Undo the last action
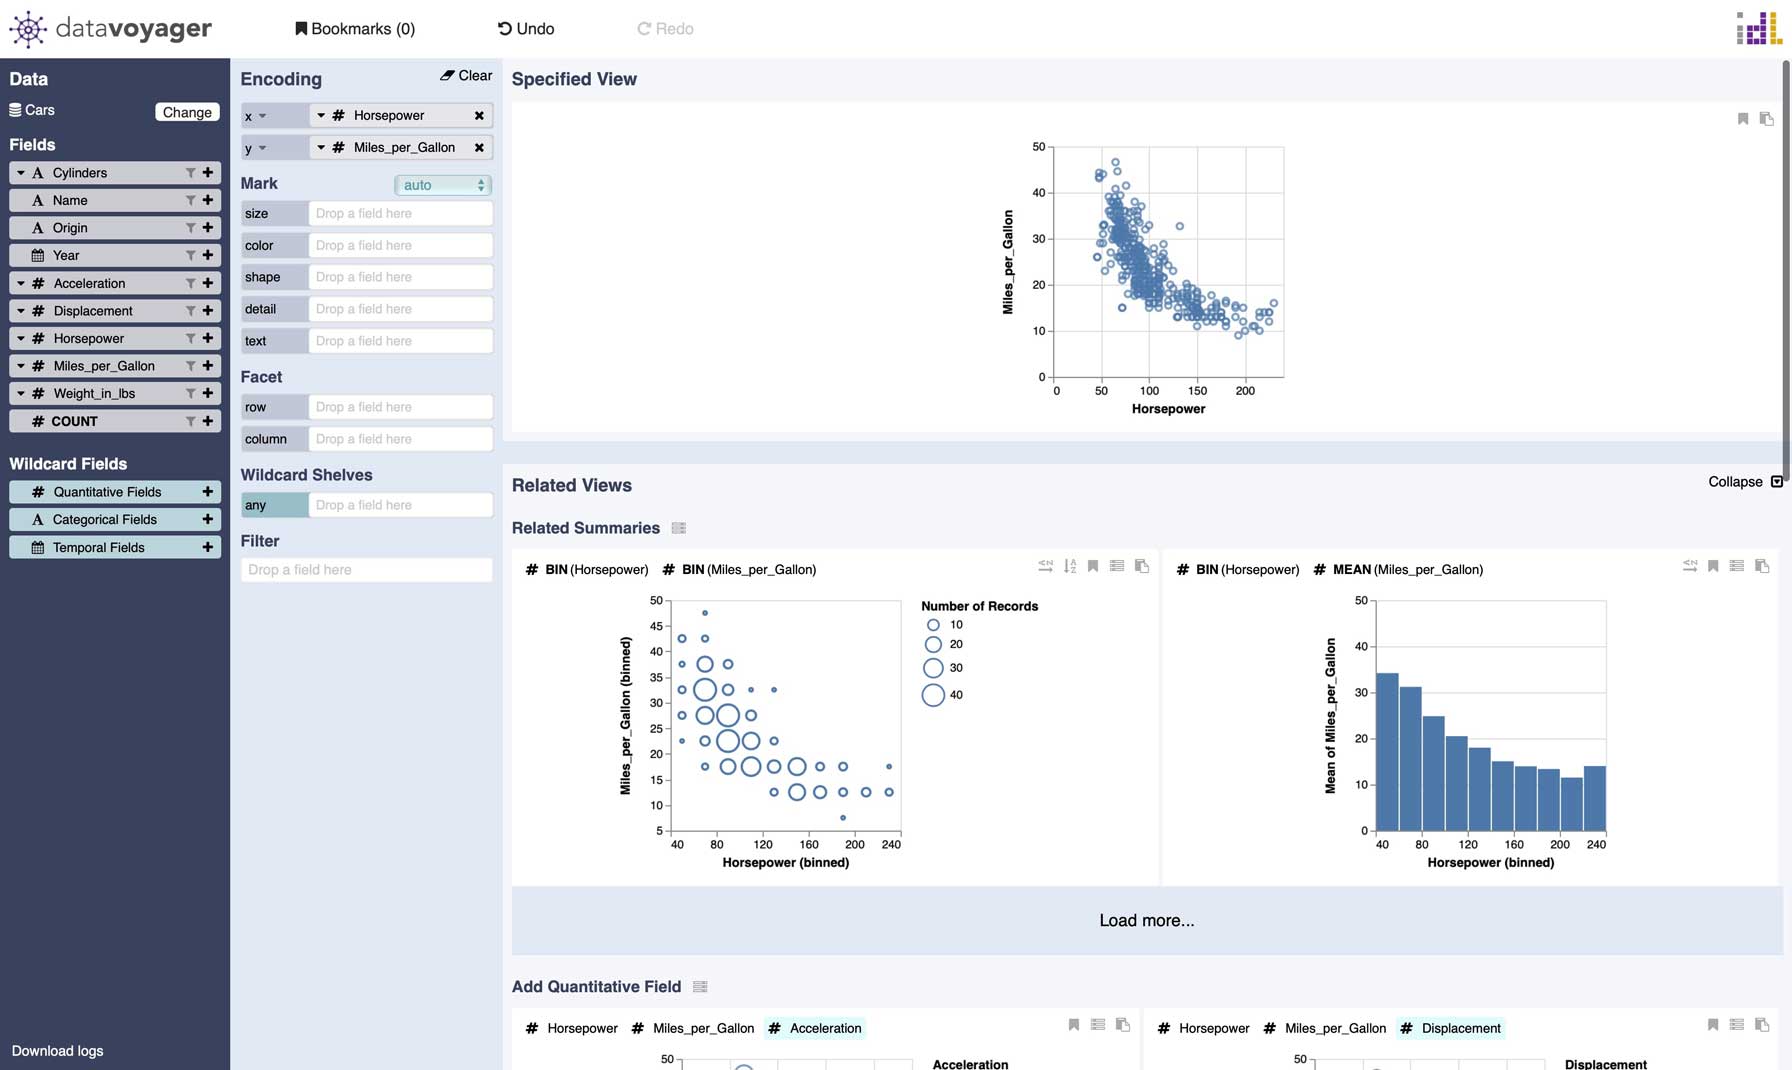 point(526,29)
